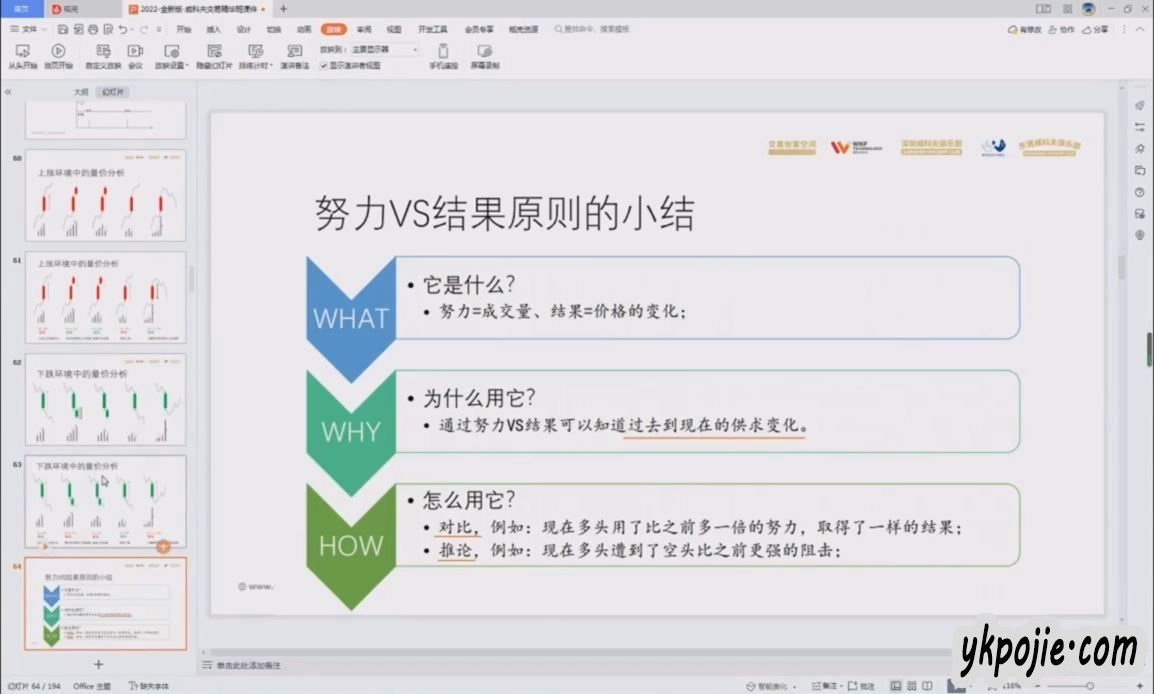Viewport: 1154px width, 694px height.
Task: Switch slide panel to Slides (幻灯片) view
Action: (115, 92)
